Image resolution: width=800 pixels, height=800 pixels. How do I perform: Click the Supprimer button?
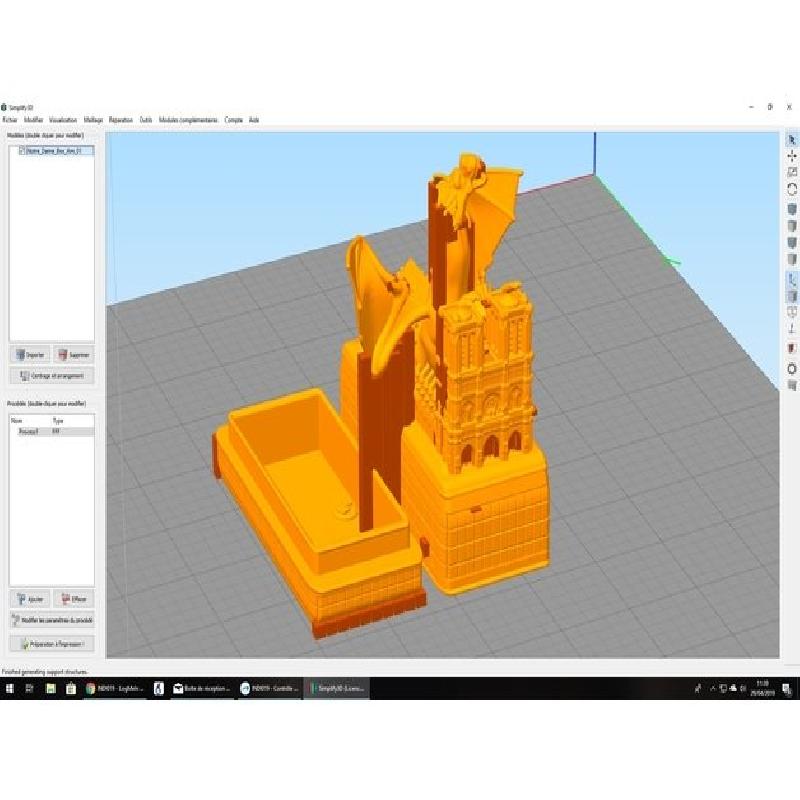point(74,355)
